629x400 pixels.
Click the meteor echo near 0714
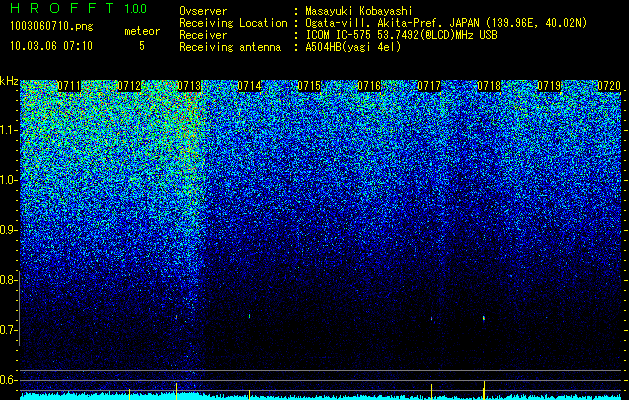(x=250, y=316)
